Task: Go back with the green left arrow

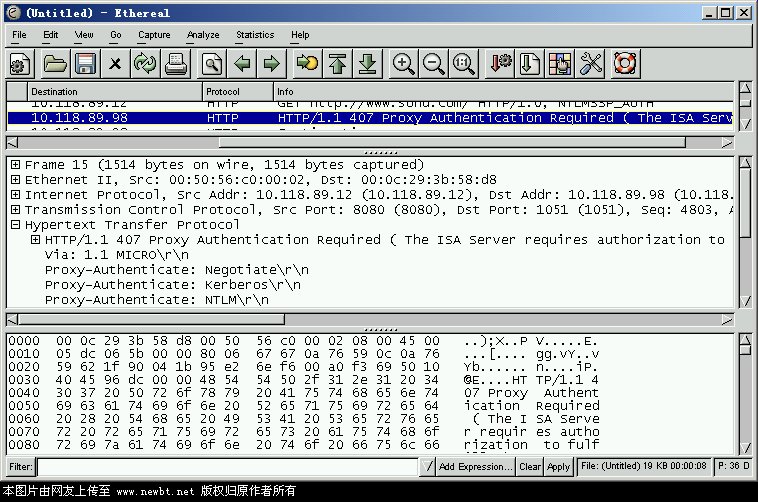Action: pyautogui.click(x=242, y=63)
